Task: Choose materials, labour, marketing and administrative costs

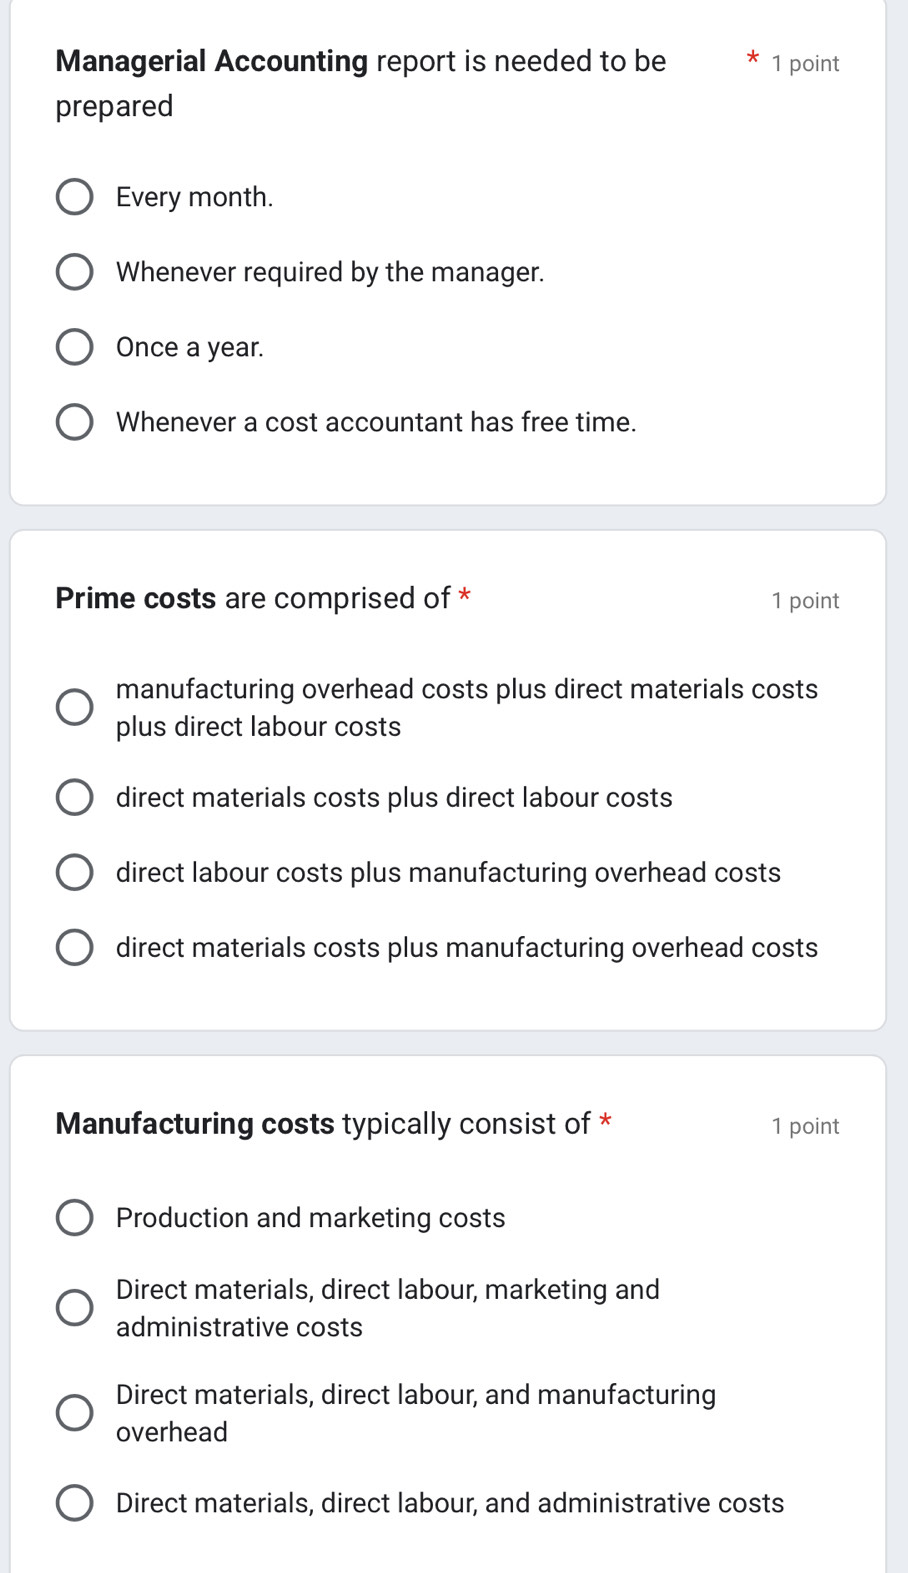Action: point(75,1307)
